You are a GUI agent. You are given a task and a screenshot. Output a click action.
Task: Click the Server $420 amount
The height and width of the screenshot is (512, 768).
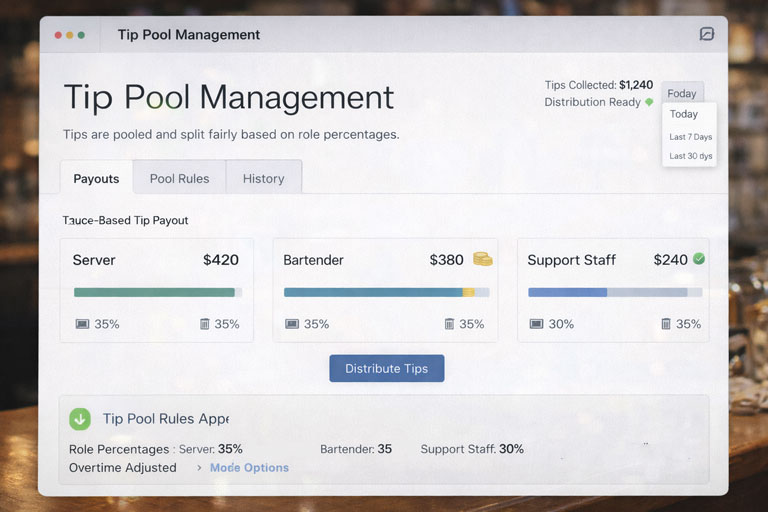point(220,260)
